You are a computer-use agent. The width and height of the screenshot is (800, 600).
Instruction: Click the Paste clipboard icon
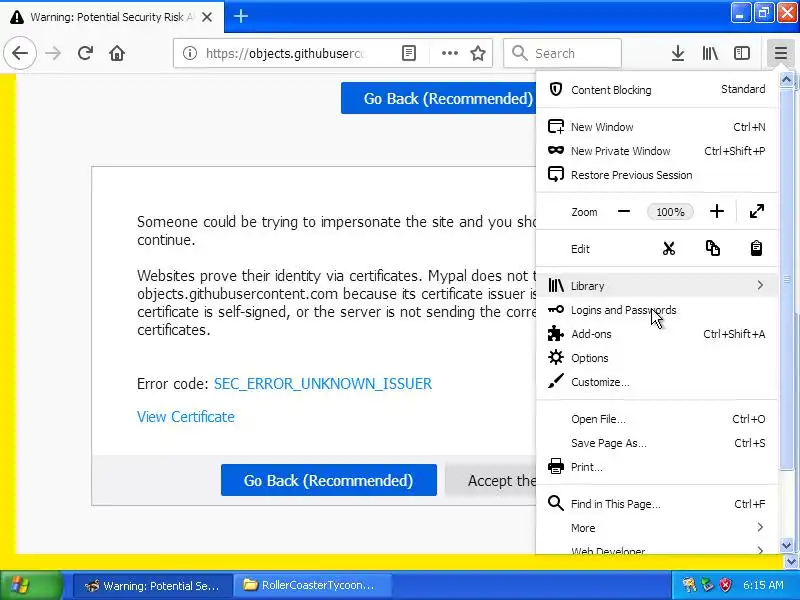click(756, 248)
